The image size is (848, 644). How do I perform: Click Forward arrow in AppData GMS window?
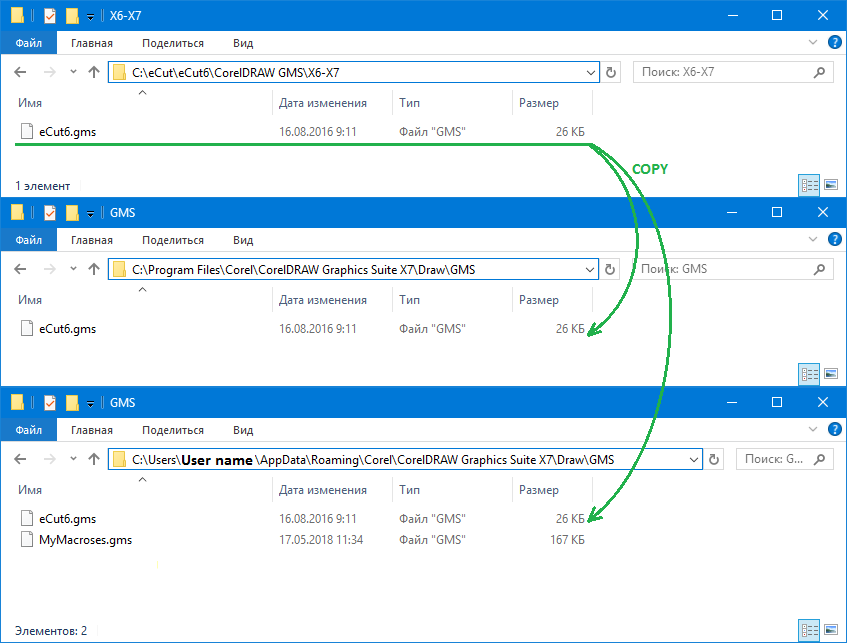pyautogui.click(x=49, y=459)
